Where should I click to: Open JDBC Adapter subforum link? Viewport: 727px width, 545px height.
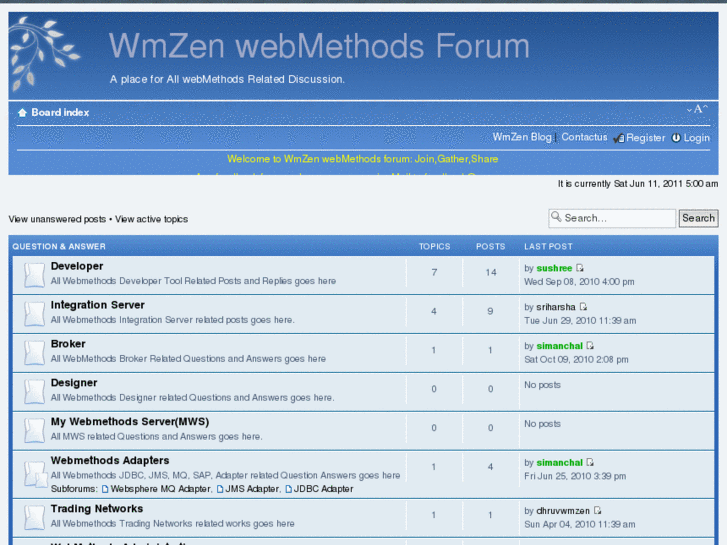[323, 489]
